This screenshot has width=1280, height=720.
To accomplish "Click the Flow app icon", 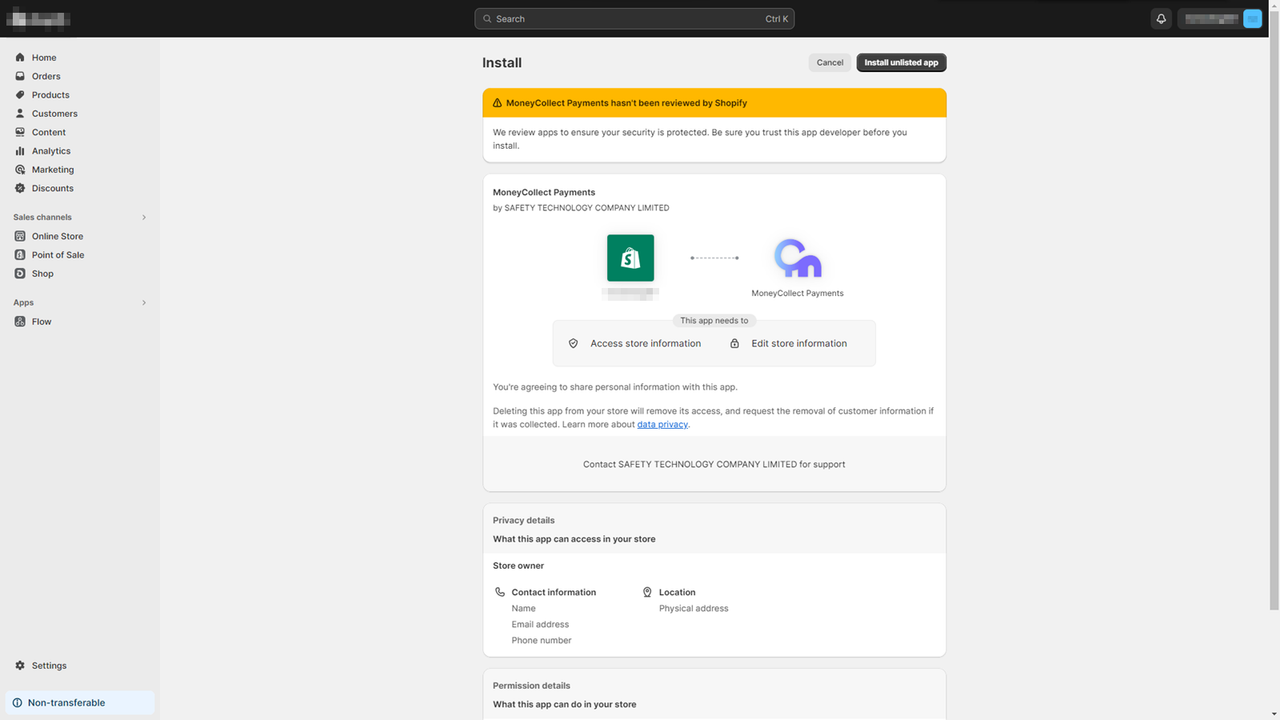I will (20, 322).
